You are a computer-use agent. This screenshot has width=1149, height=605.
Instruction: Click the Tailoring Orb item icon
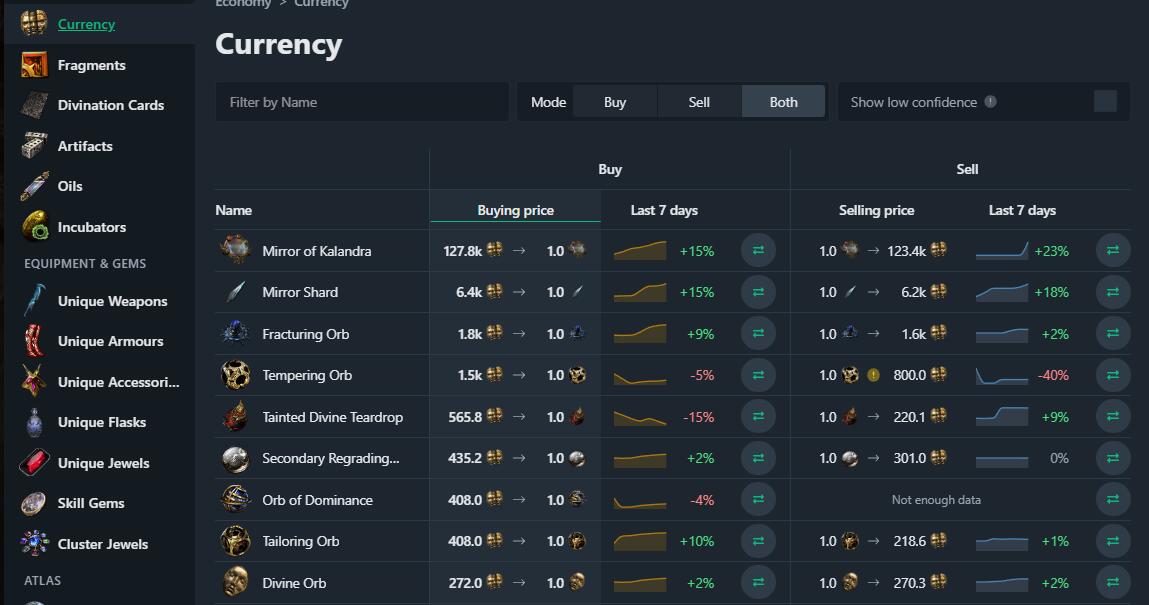(x=236, y=541)
